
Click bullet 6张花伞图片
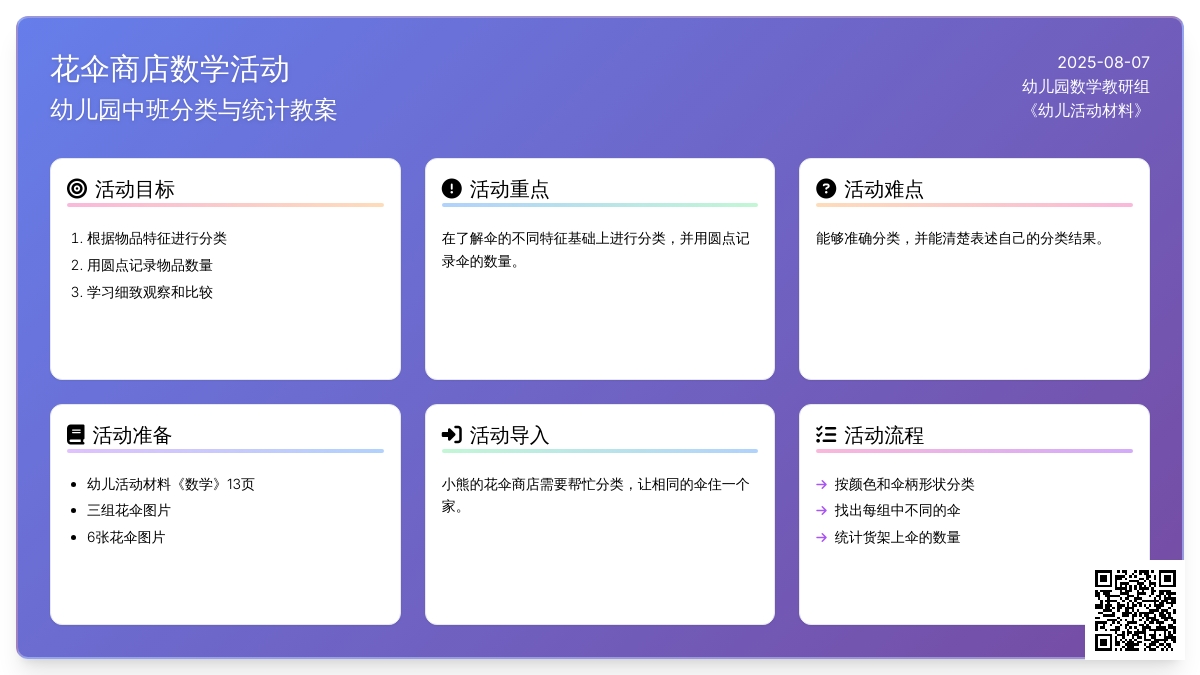pyautogui.click(x=126, y=537)
